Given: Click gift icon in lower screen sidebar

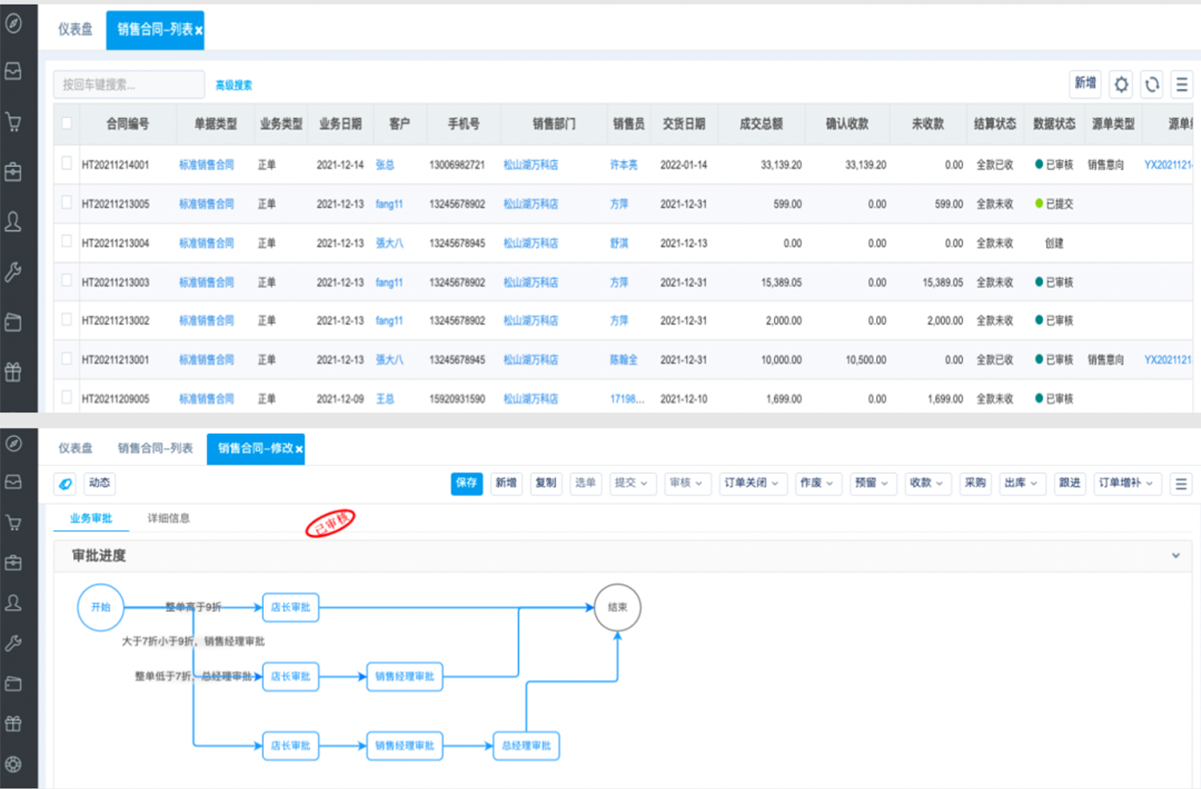Looking at the screenshot, I should [x=13, y=724].
